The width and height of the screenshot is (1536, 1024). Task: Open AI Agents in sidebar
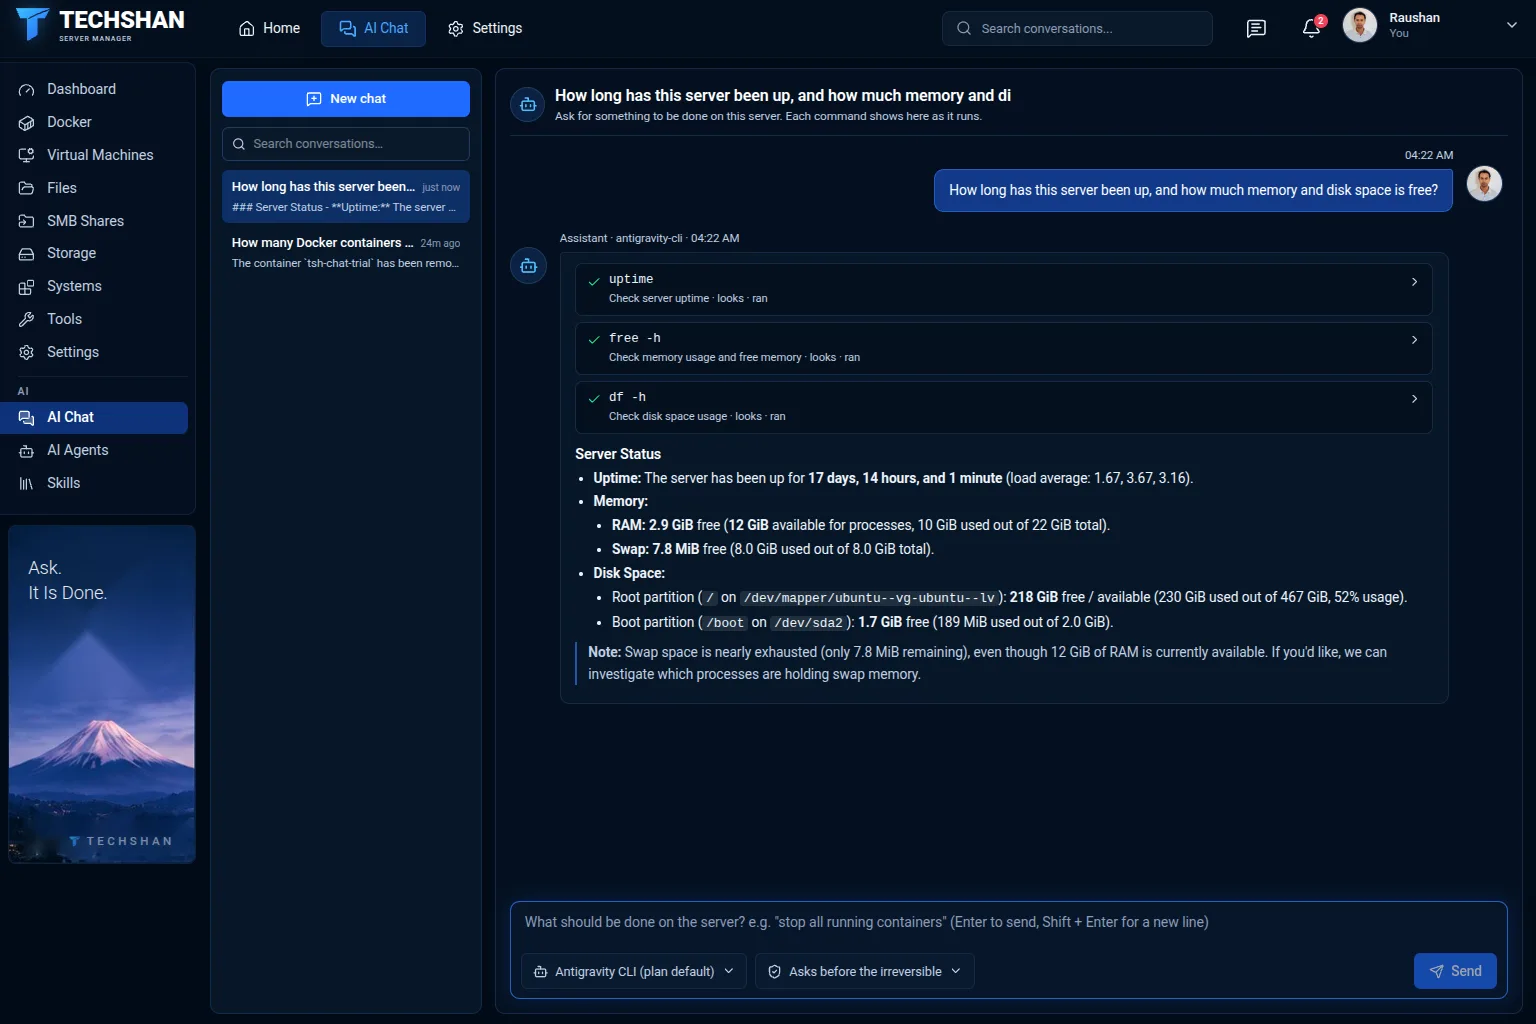coord(96,450)
